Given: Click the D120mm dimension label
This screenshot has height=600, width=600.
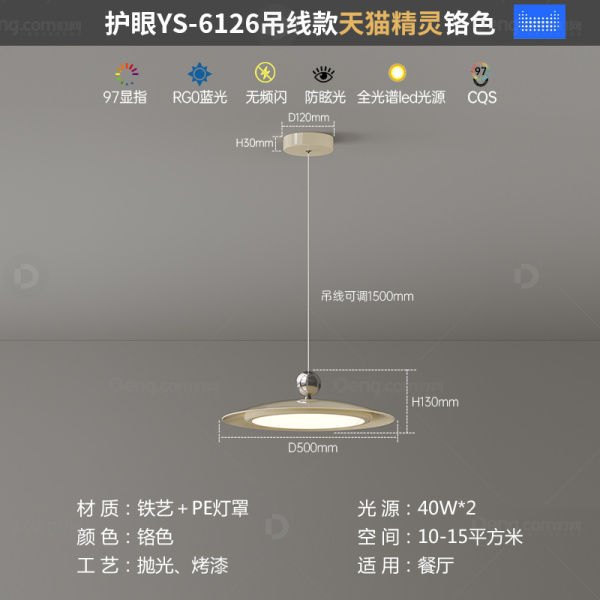Looking at the screenshot, I should point(308,117).
